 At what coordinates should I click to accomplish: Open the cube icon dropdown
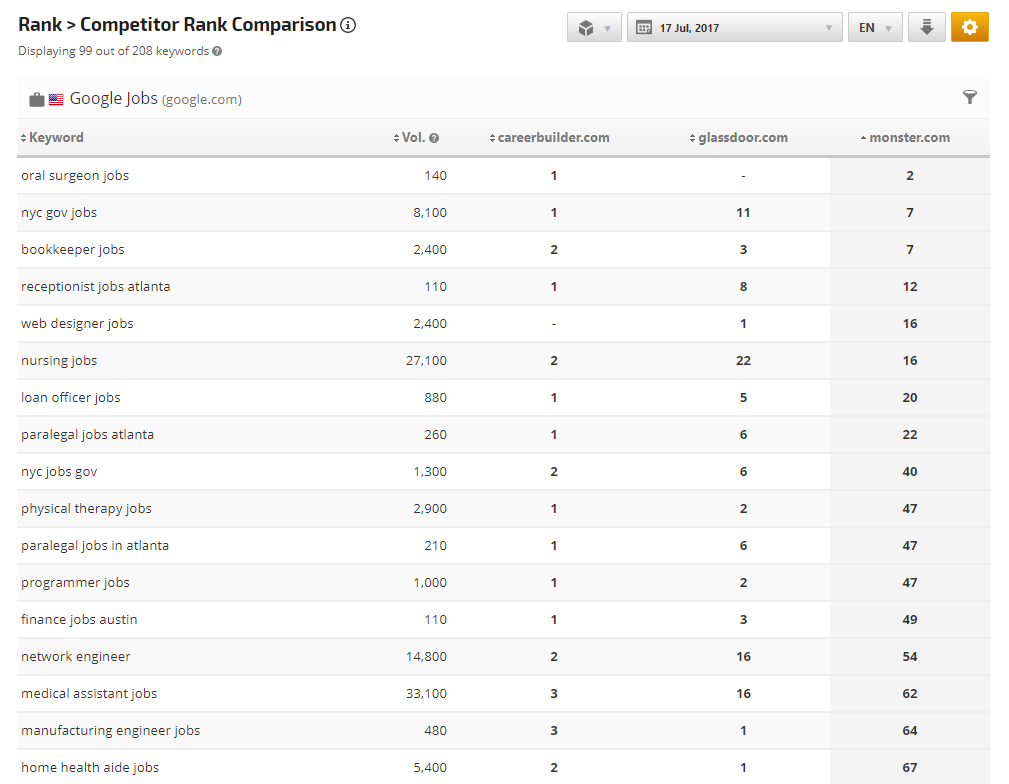[x=594, y=28]
